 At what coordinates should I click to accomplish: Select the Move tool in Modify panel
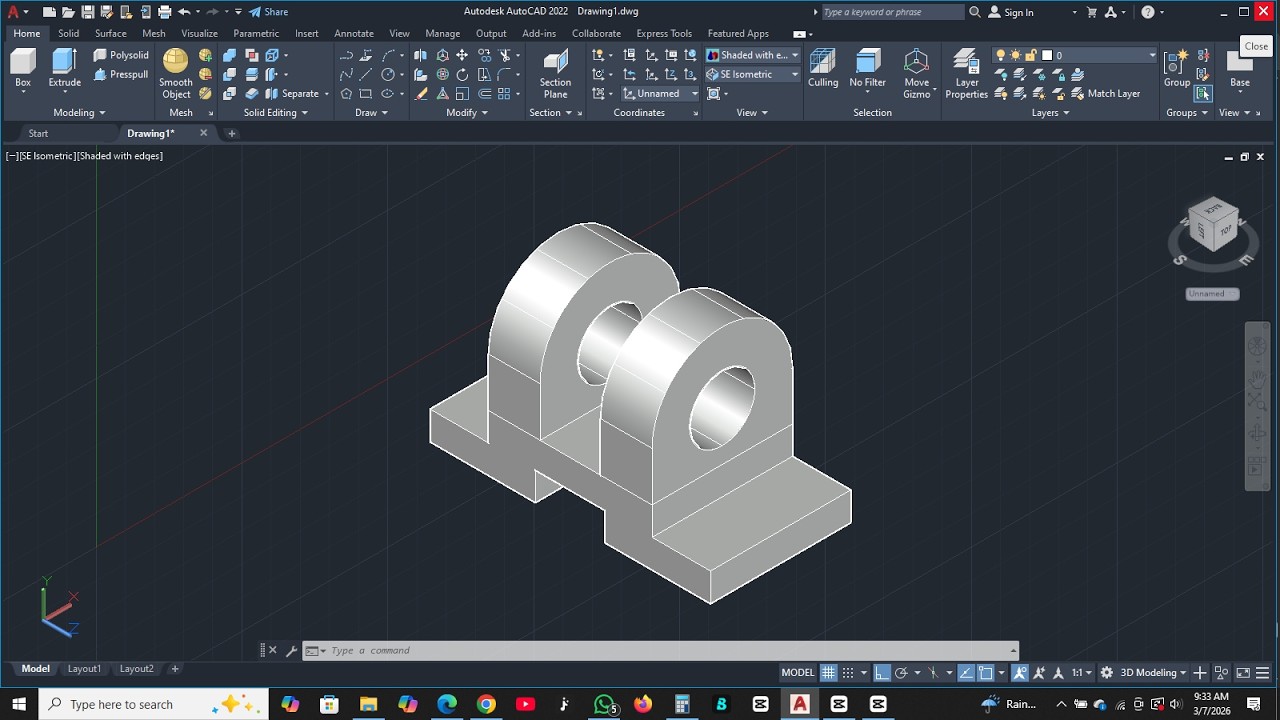pos(462,55)
